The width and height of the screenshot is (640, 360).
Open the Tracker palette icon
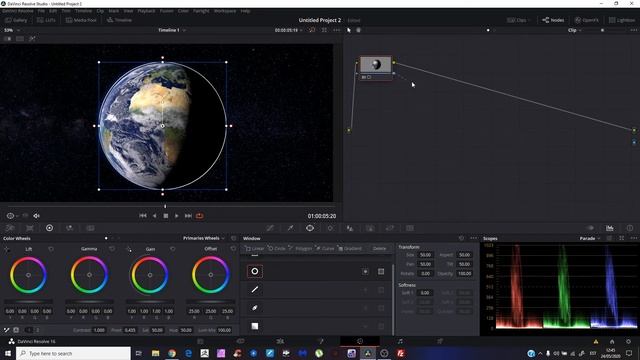[x=330, y=228]
